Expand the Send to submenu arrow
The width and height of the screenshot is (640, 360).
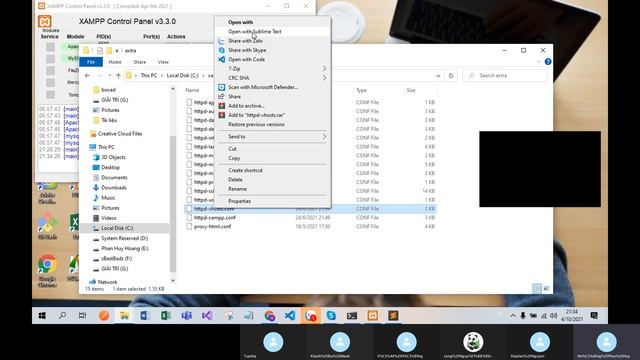tap(324, 136)
